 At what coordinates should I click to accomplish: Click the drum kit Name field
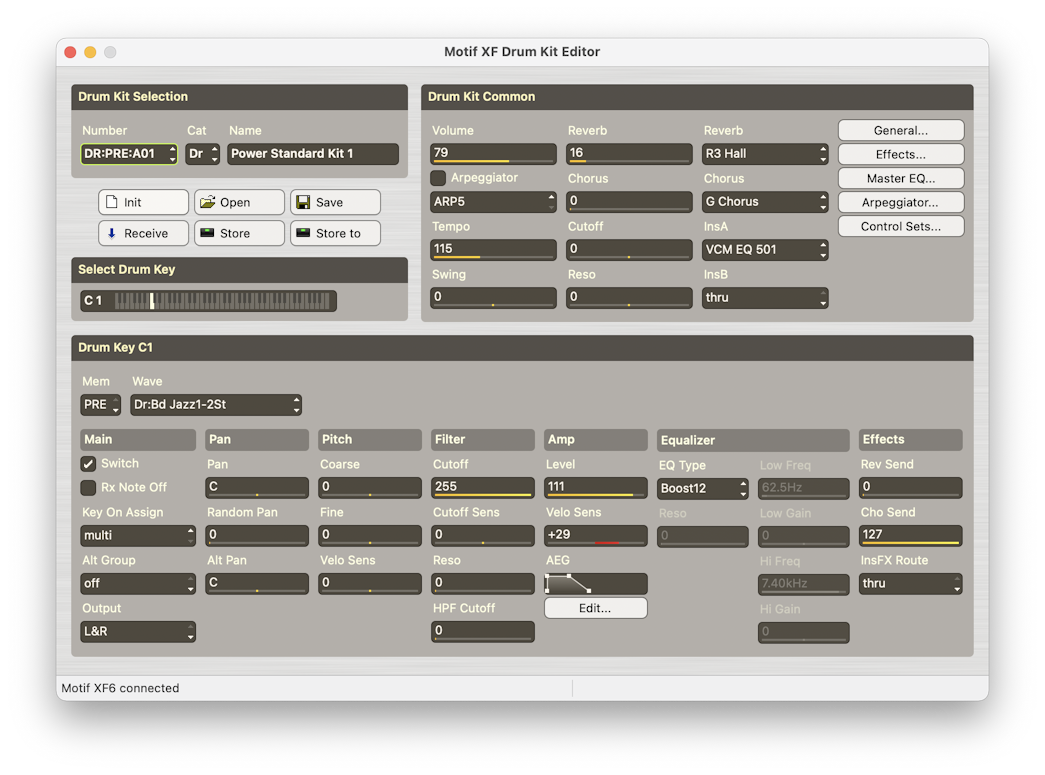[313, 154]
